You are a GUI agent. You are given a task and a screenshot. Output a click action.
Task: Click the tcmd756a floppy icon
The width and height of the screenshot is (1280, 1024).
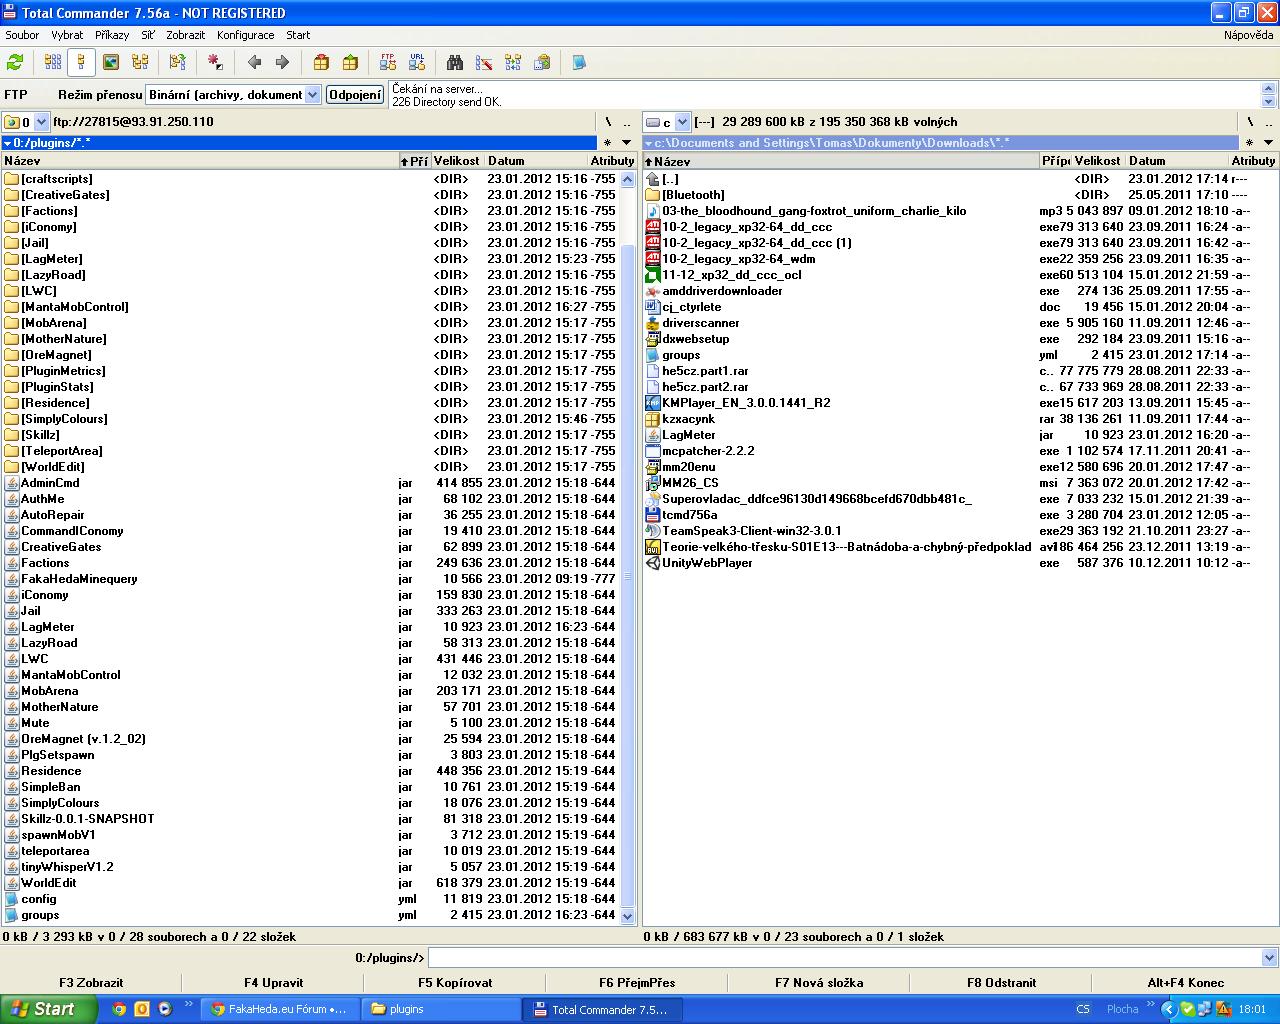[x=653, y=515]
